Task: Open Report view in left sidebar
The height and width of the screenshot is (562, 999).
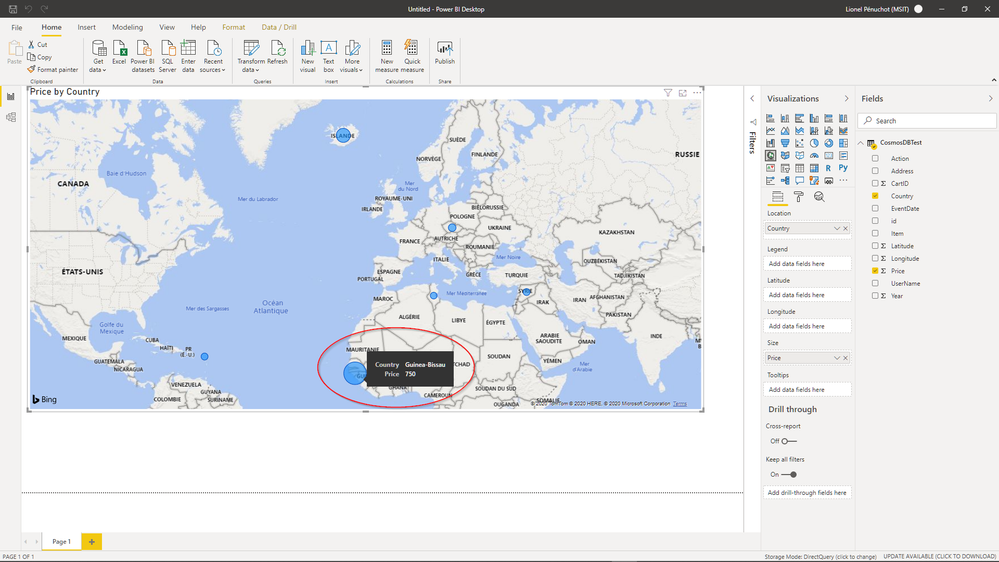Action: 11,96
